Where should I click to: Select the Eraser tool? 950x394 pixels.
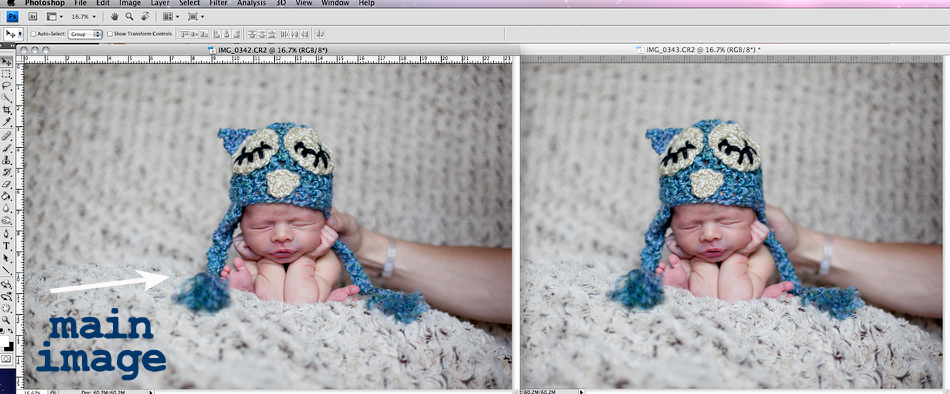click(x=7, y=183)
